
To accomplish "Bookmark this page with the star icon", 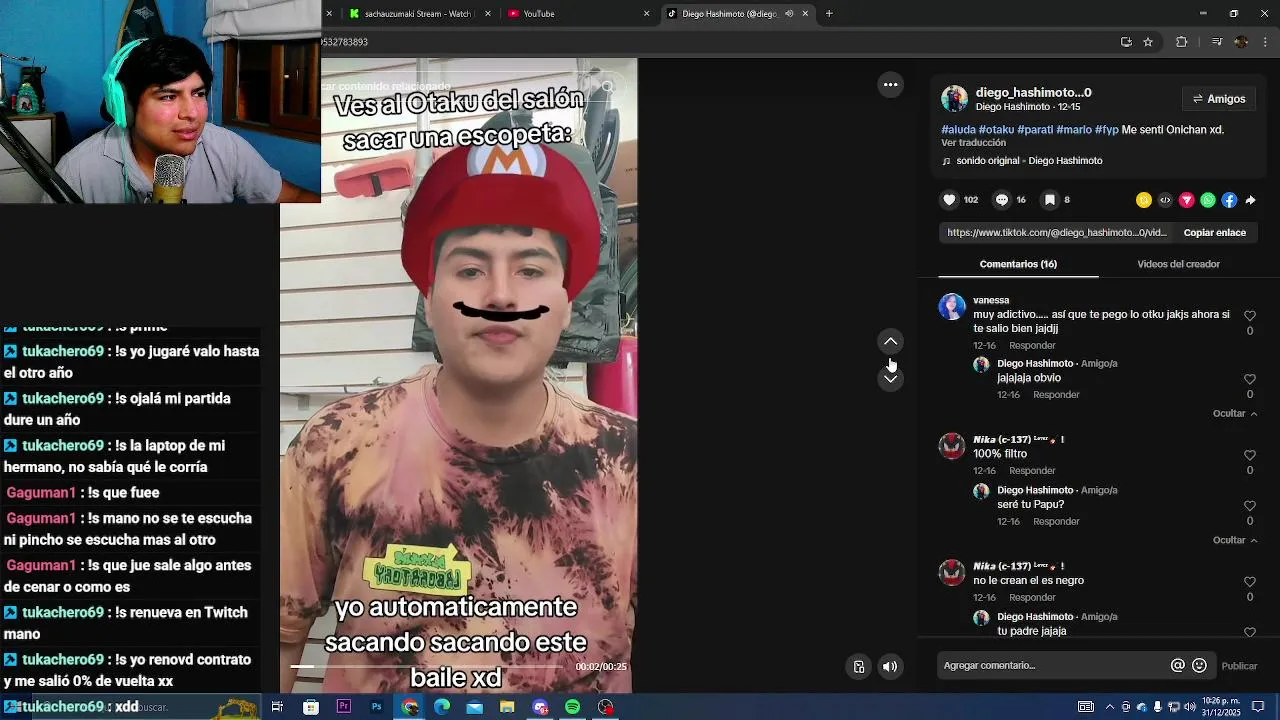I will point(1148,42).
